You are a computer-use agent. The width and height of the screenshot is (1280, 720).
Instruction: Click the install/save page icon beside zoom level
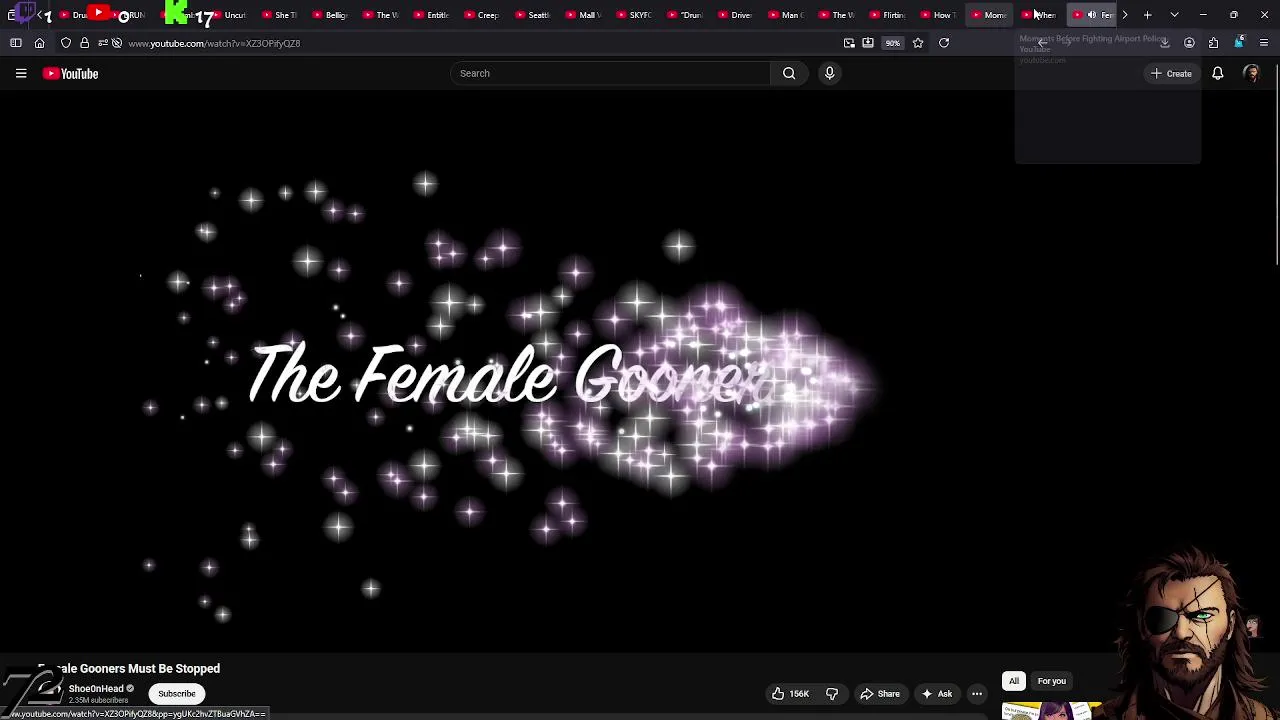(x=868, y=43)
